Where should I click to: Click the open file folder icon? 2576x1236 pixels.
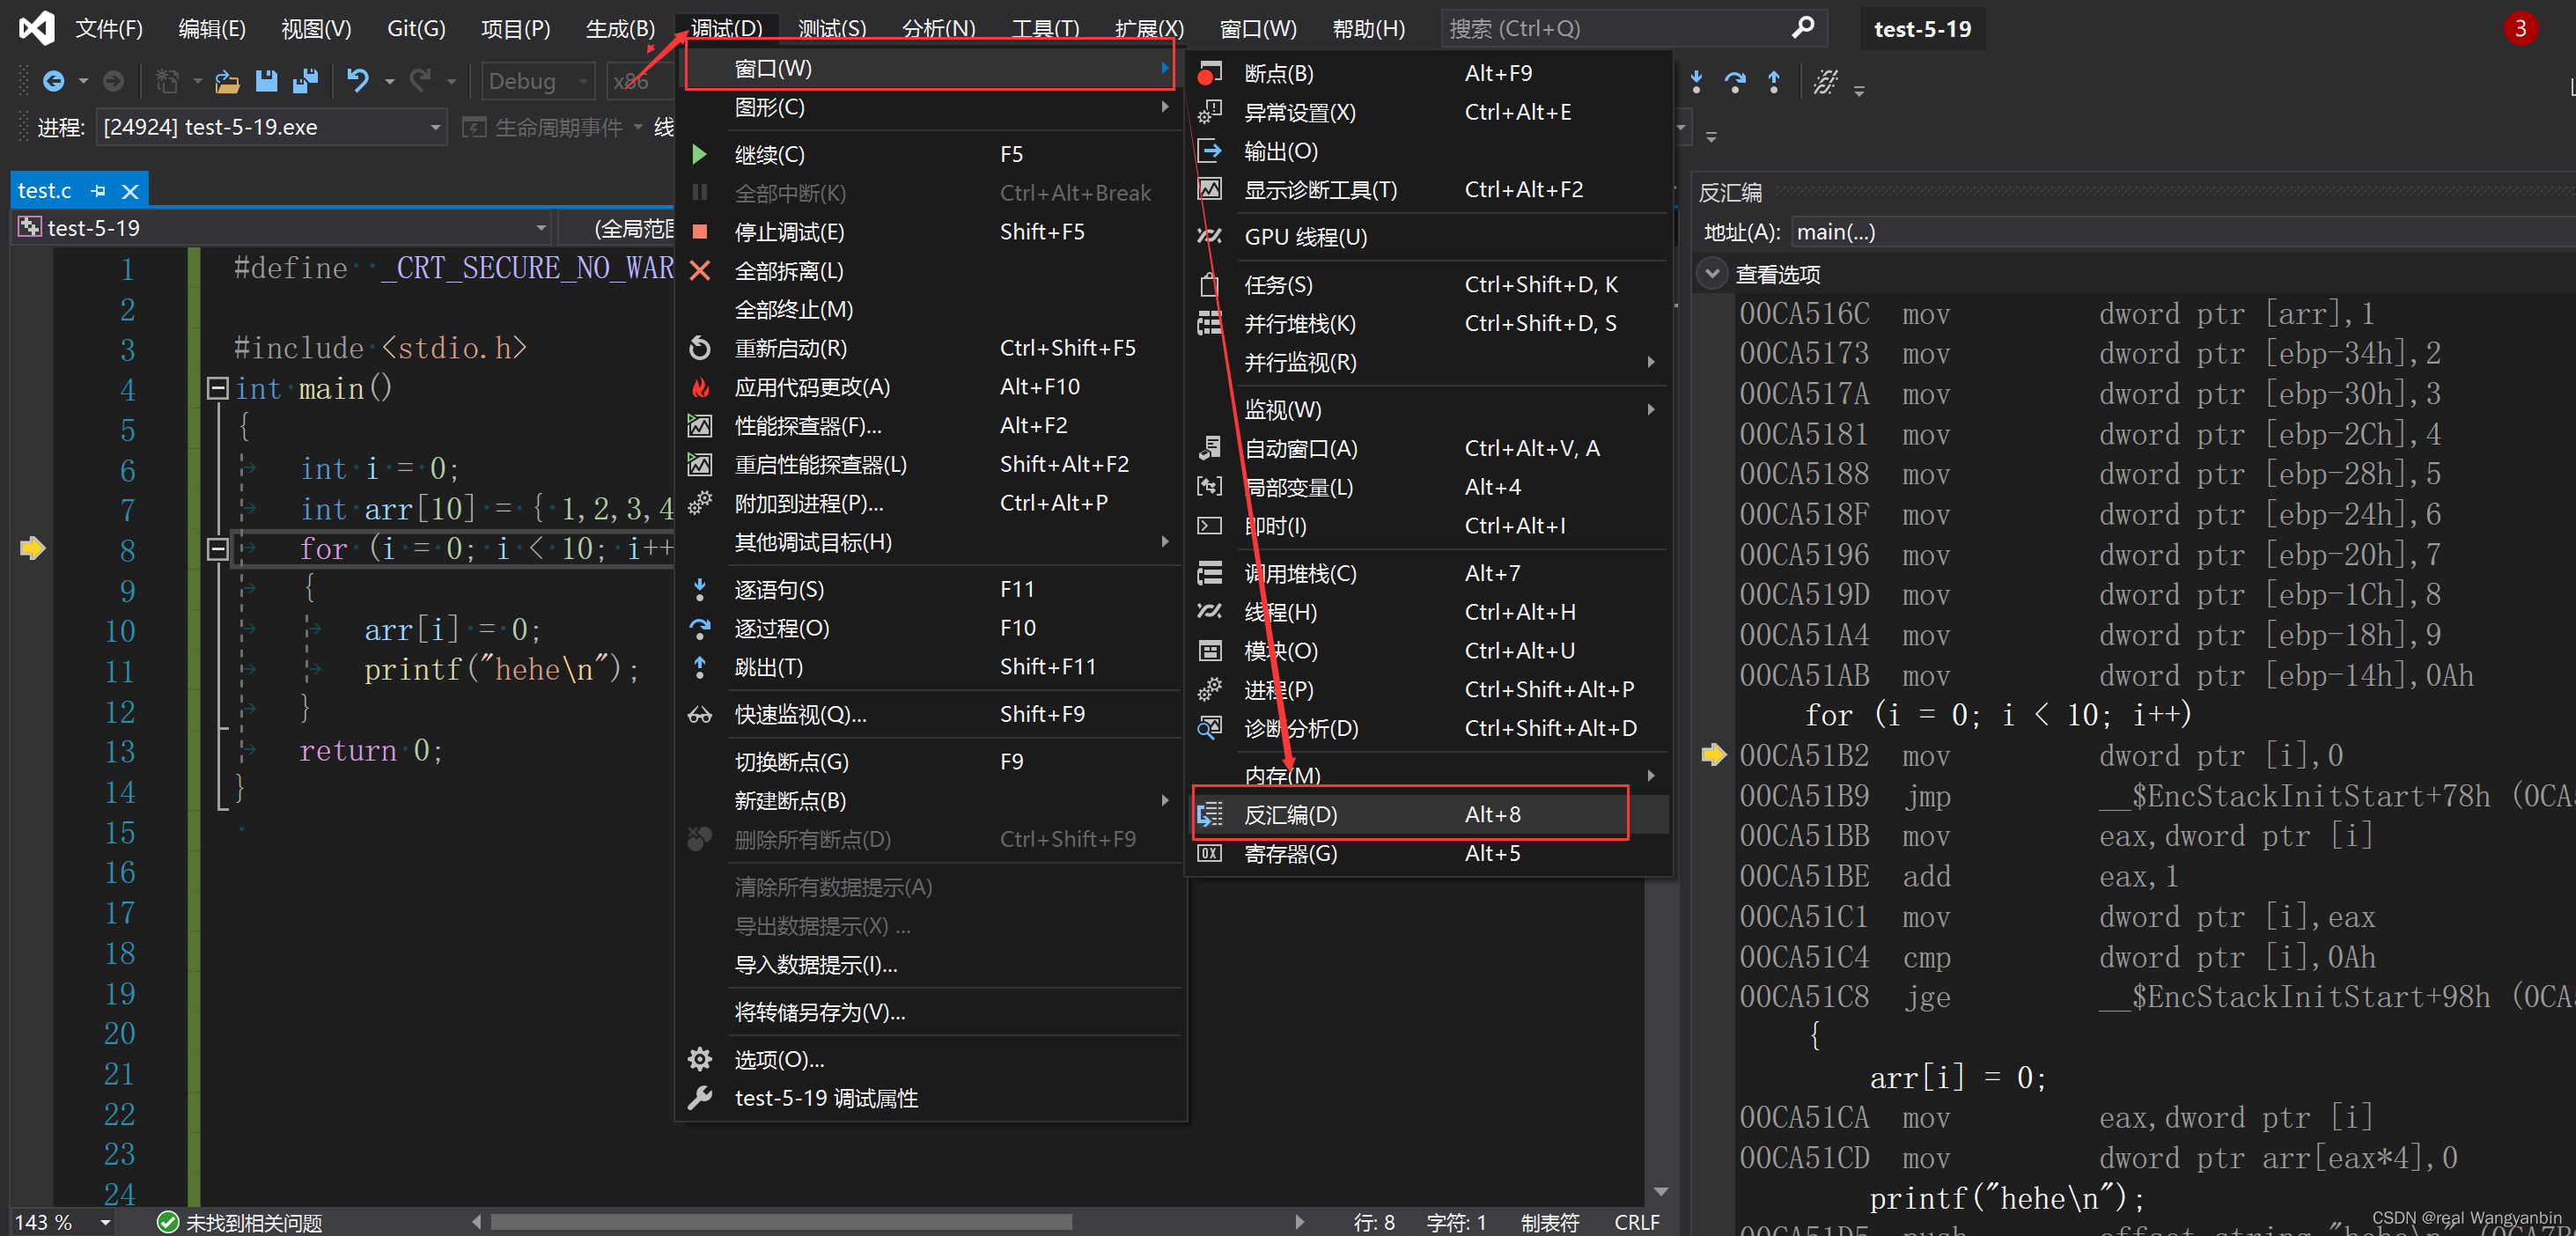[227, 81]
